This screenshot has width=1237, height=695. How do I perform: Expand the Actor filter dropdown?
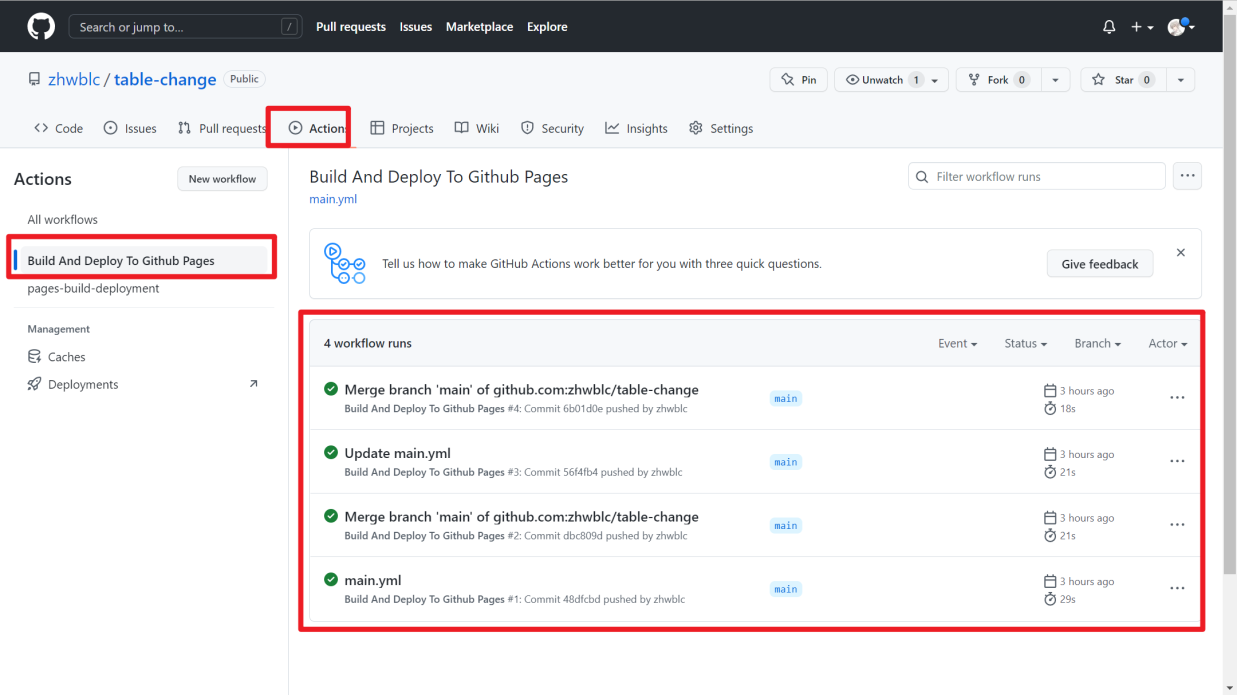[x=1168, y=343]
